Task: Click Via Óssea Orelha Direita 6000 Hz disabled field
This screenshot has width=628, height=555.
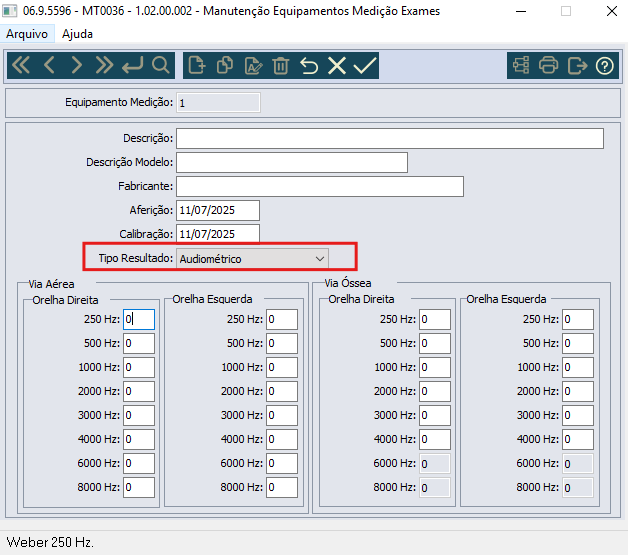Action: pos(435,464)
